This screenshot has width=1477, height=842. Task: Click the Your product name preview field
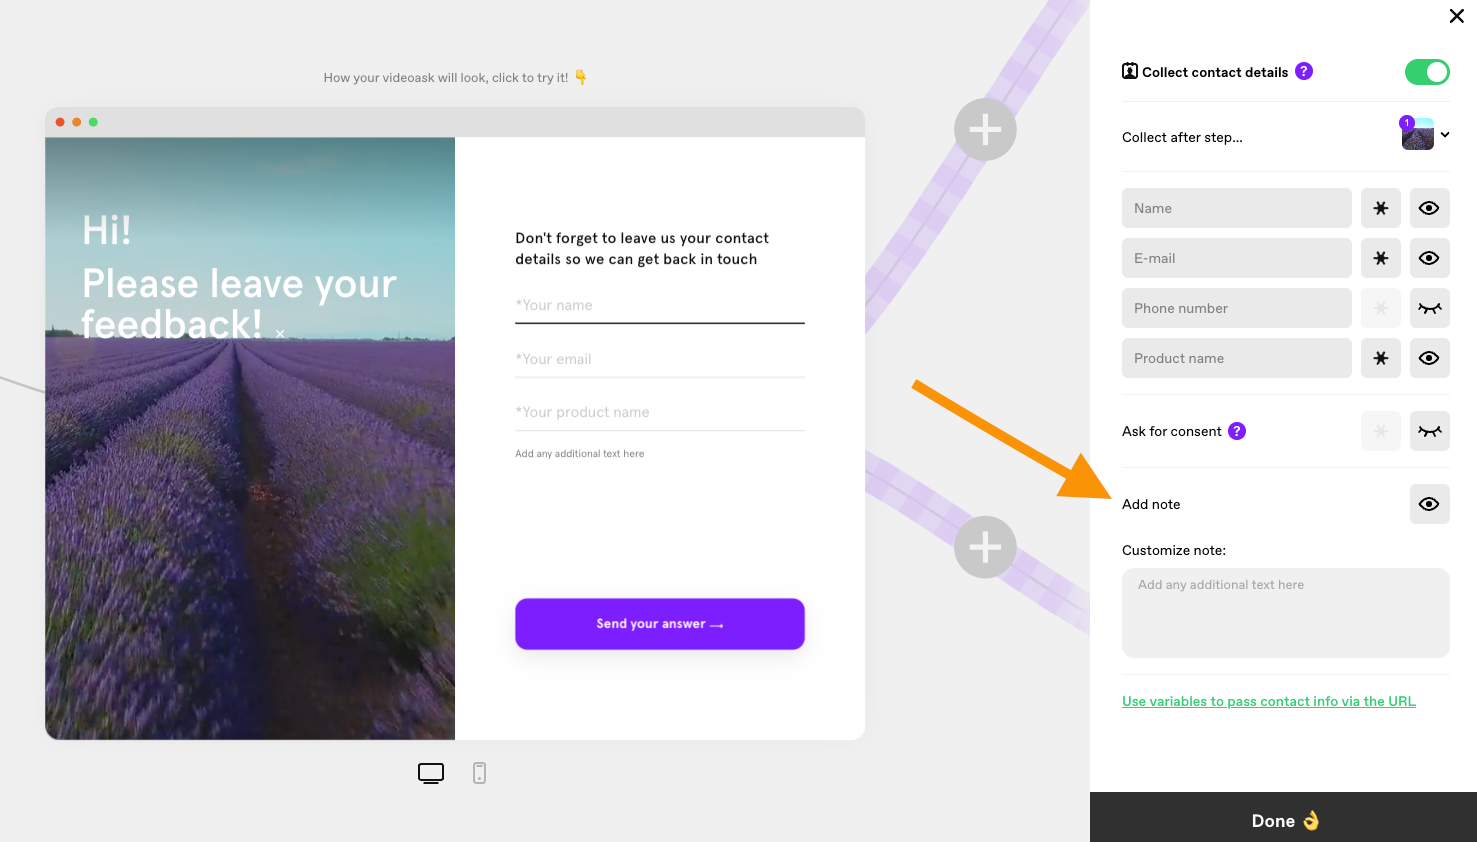point(660,412)
